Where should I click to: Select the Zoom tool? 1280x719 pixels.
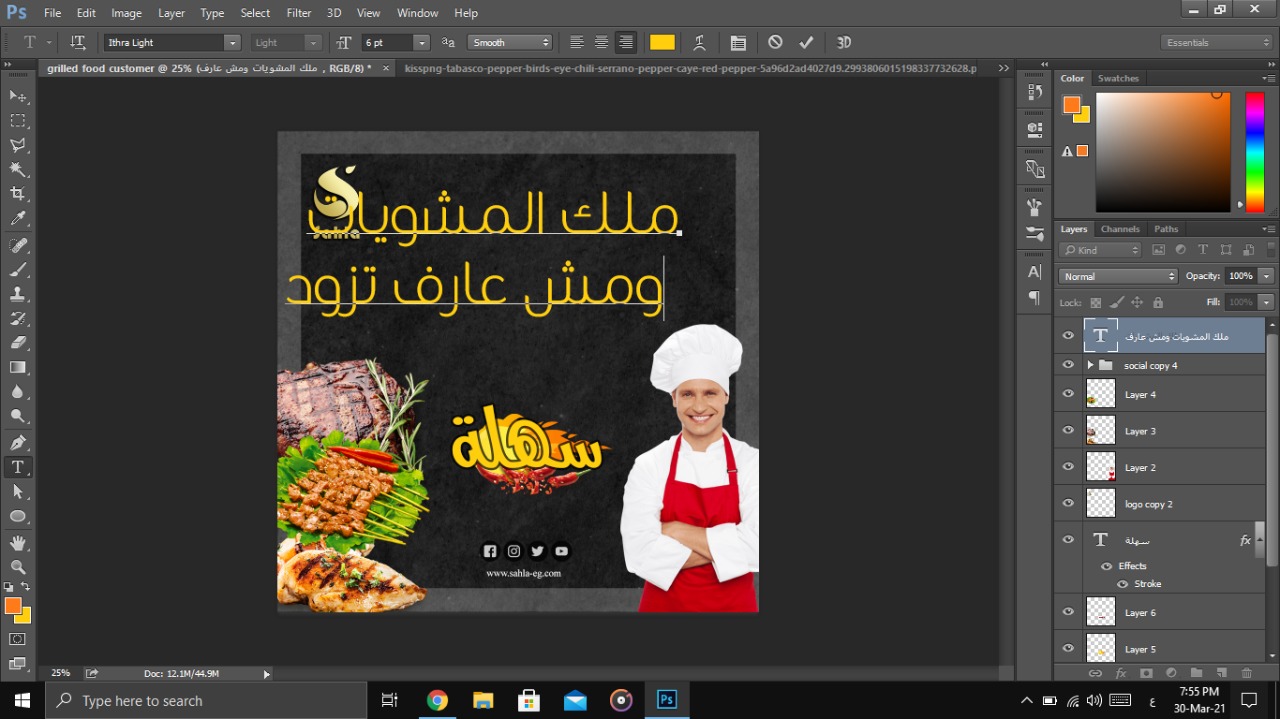[18, 567]
